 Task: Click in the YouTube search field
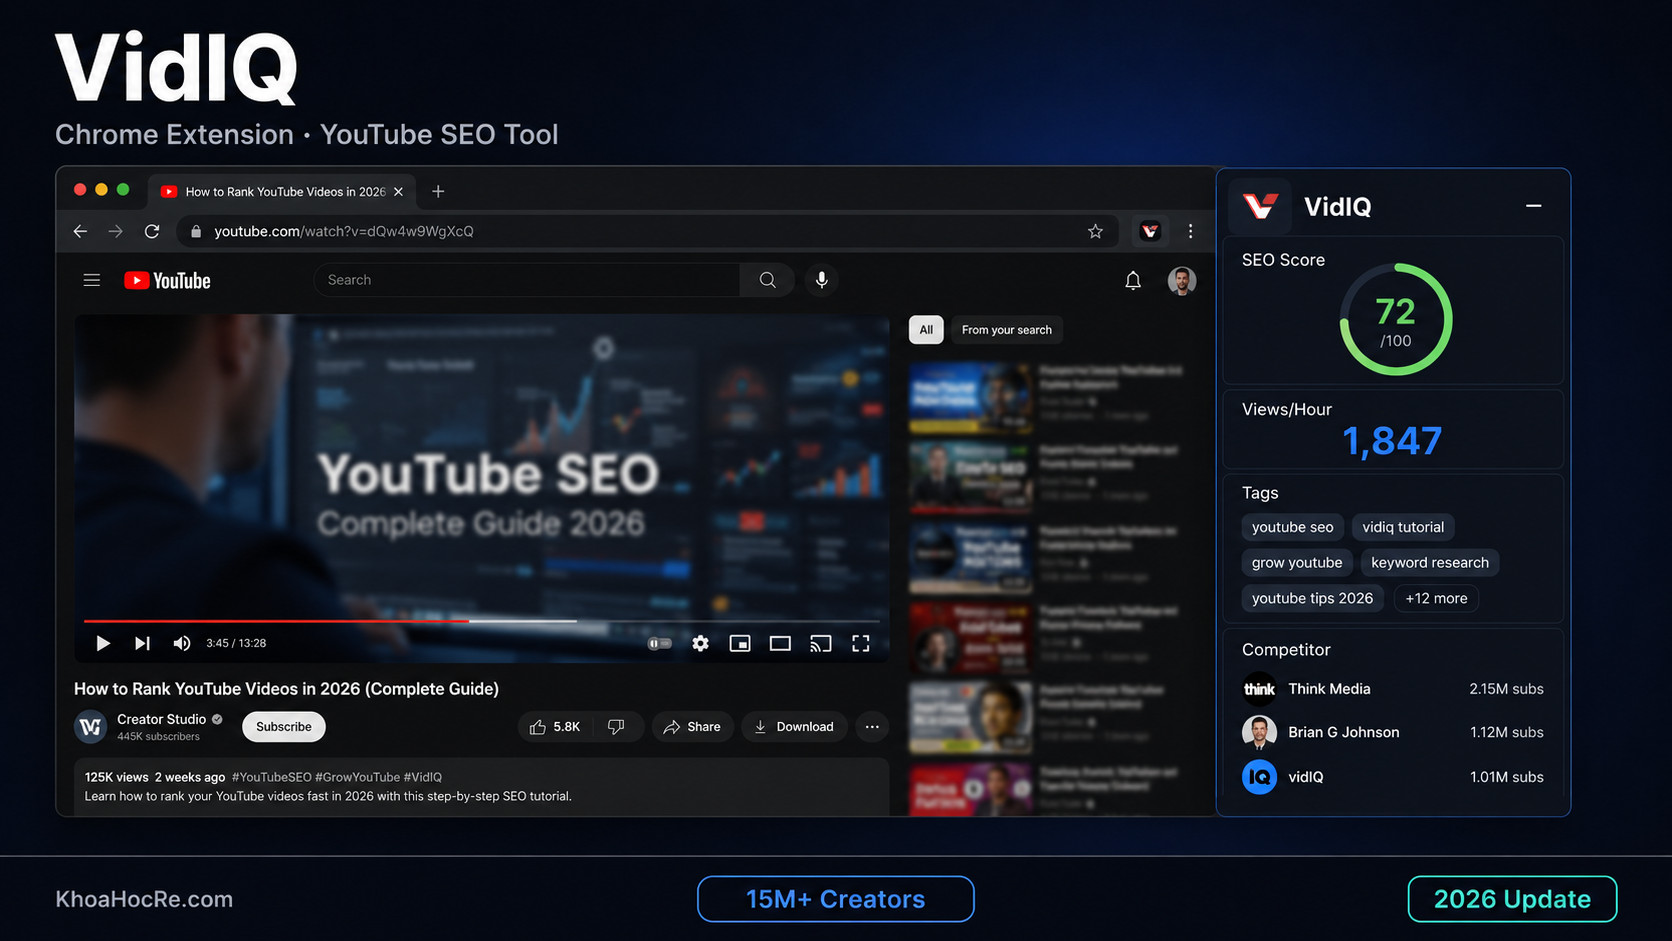pos(527,280)
